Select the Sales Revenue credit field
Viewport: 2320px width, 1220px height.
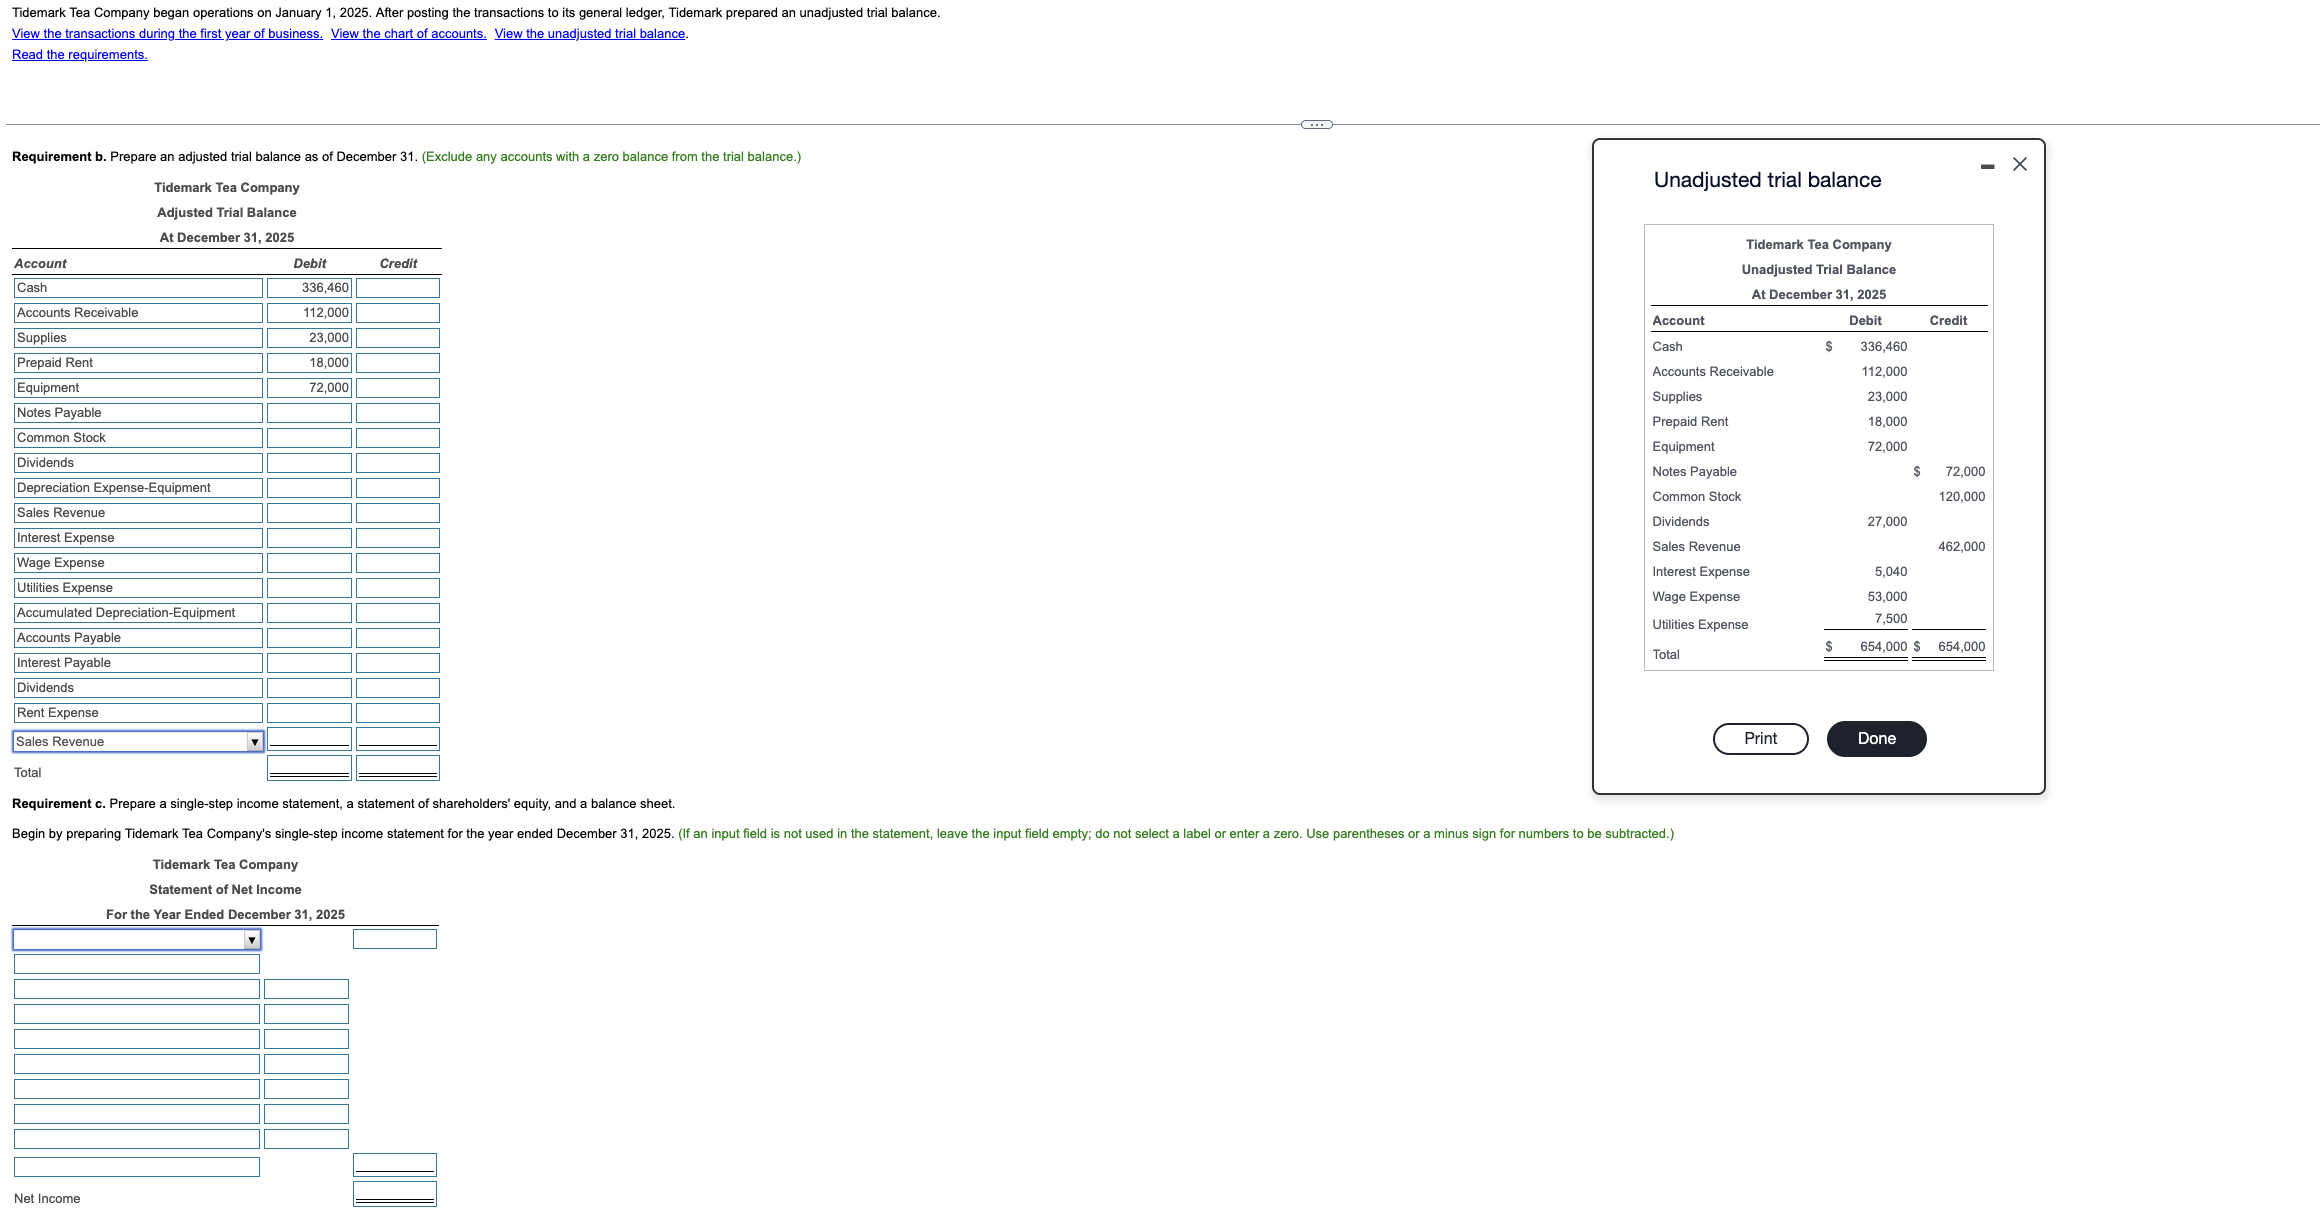coord(397,512)
